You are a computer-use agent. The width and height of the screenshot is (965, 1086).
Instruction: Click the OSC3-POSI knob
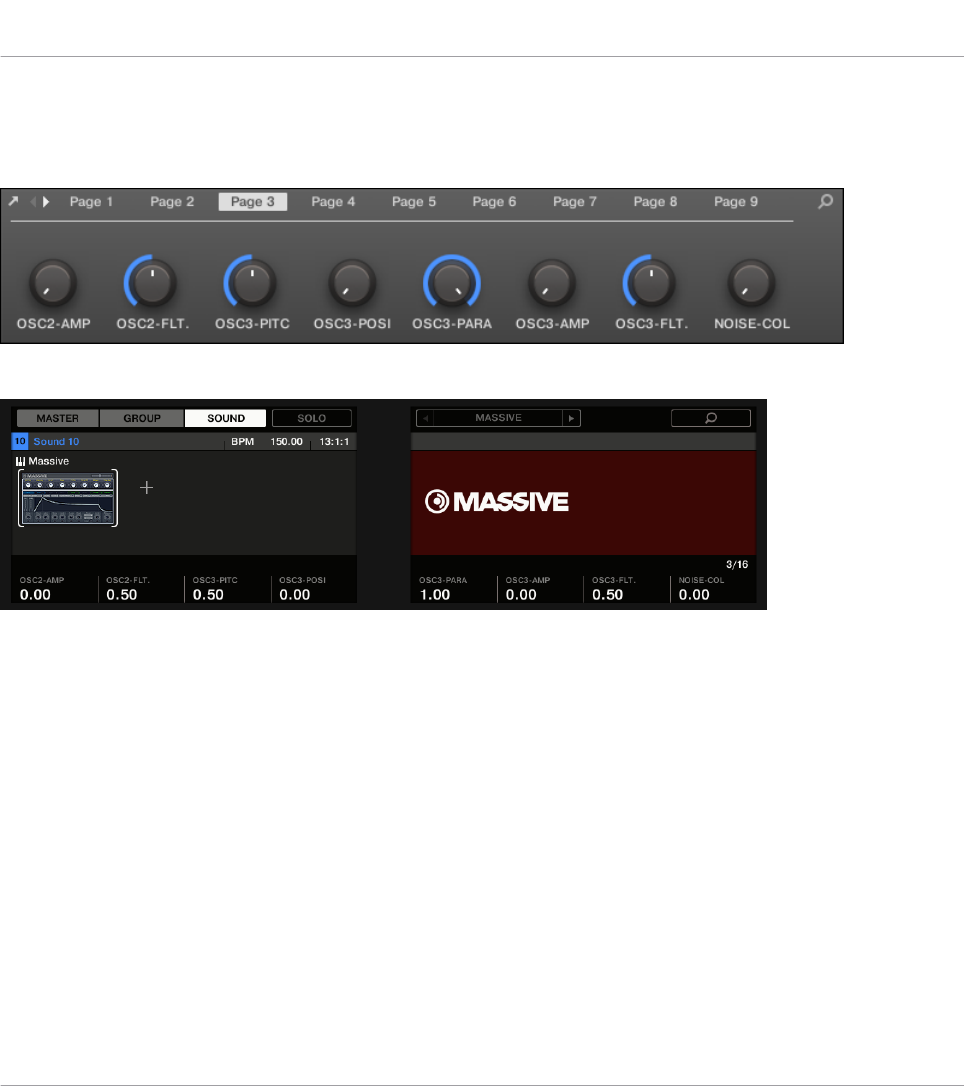pos(352,283)
